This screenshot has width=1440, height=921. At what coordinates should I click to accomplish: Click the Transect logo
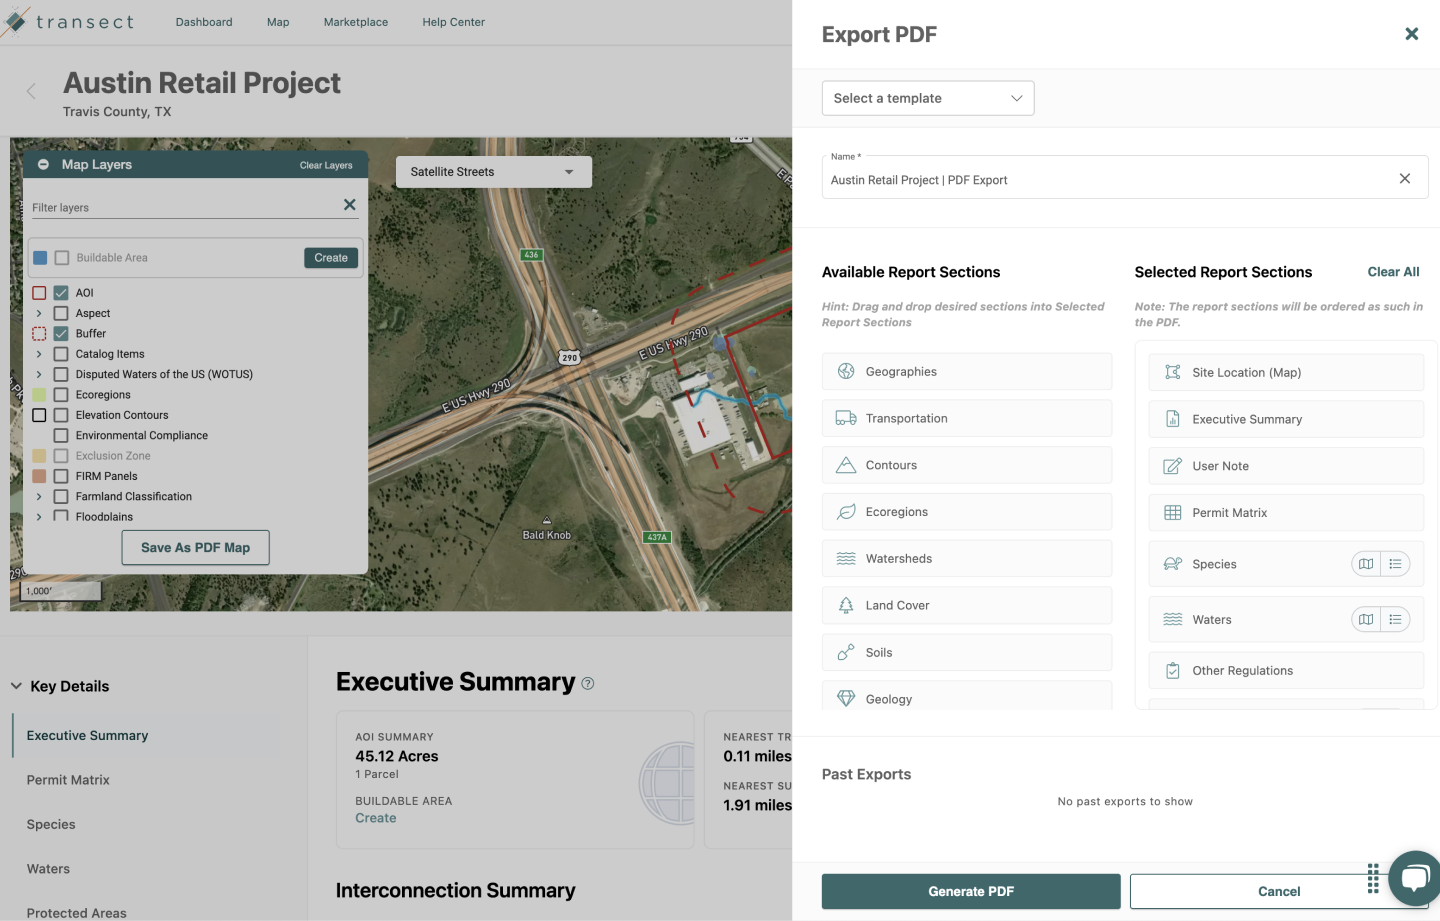pos(70,21)
